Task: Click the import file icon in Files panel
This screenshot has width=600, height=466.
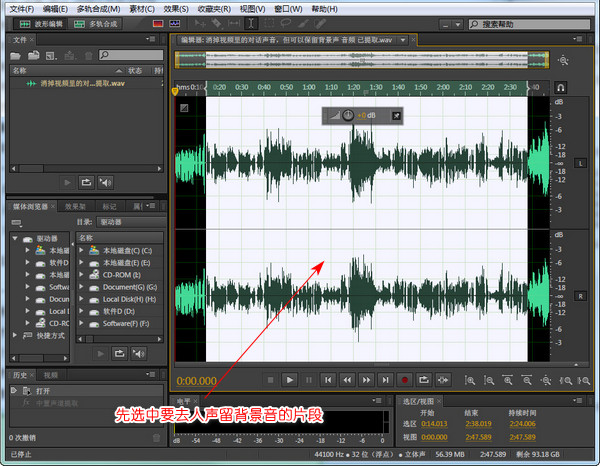Action: (33, 56)
